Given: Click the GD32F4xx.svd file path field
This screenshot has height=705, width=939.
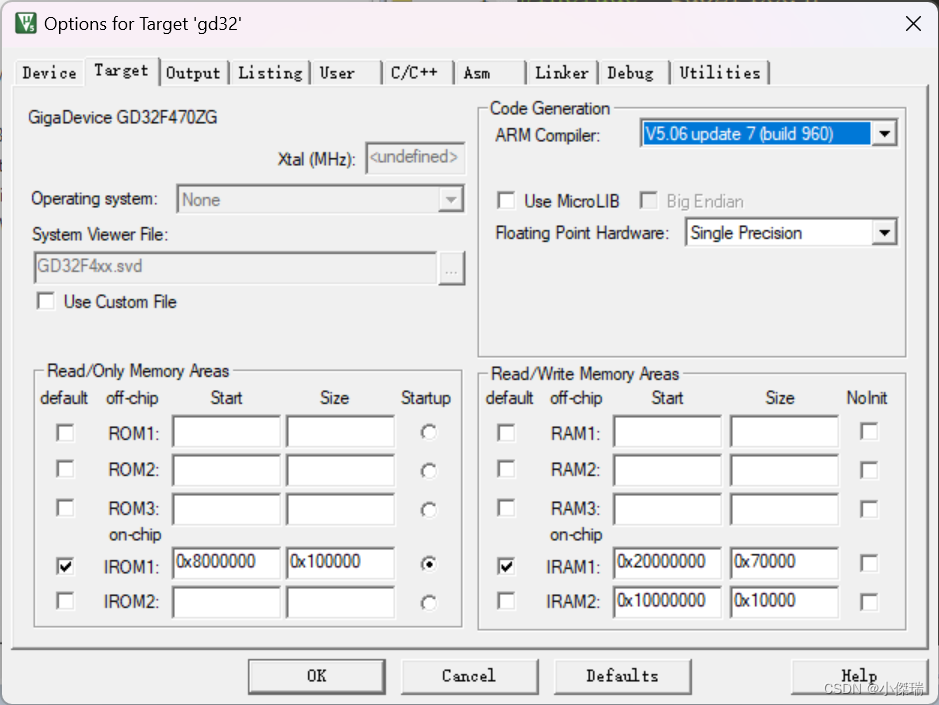Looking at the screenshot, I should tap(235, 267).
